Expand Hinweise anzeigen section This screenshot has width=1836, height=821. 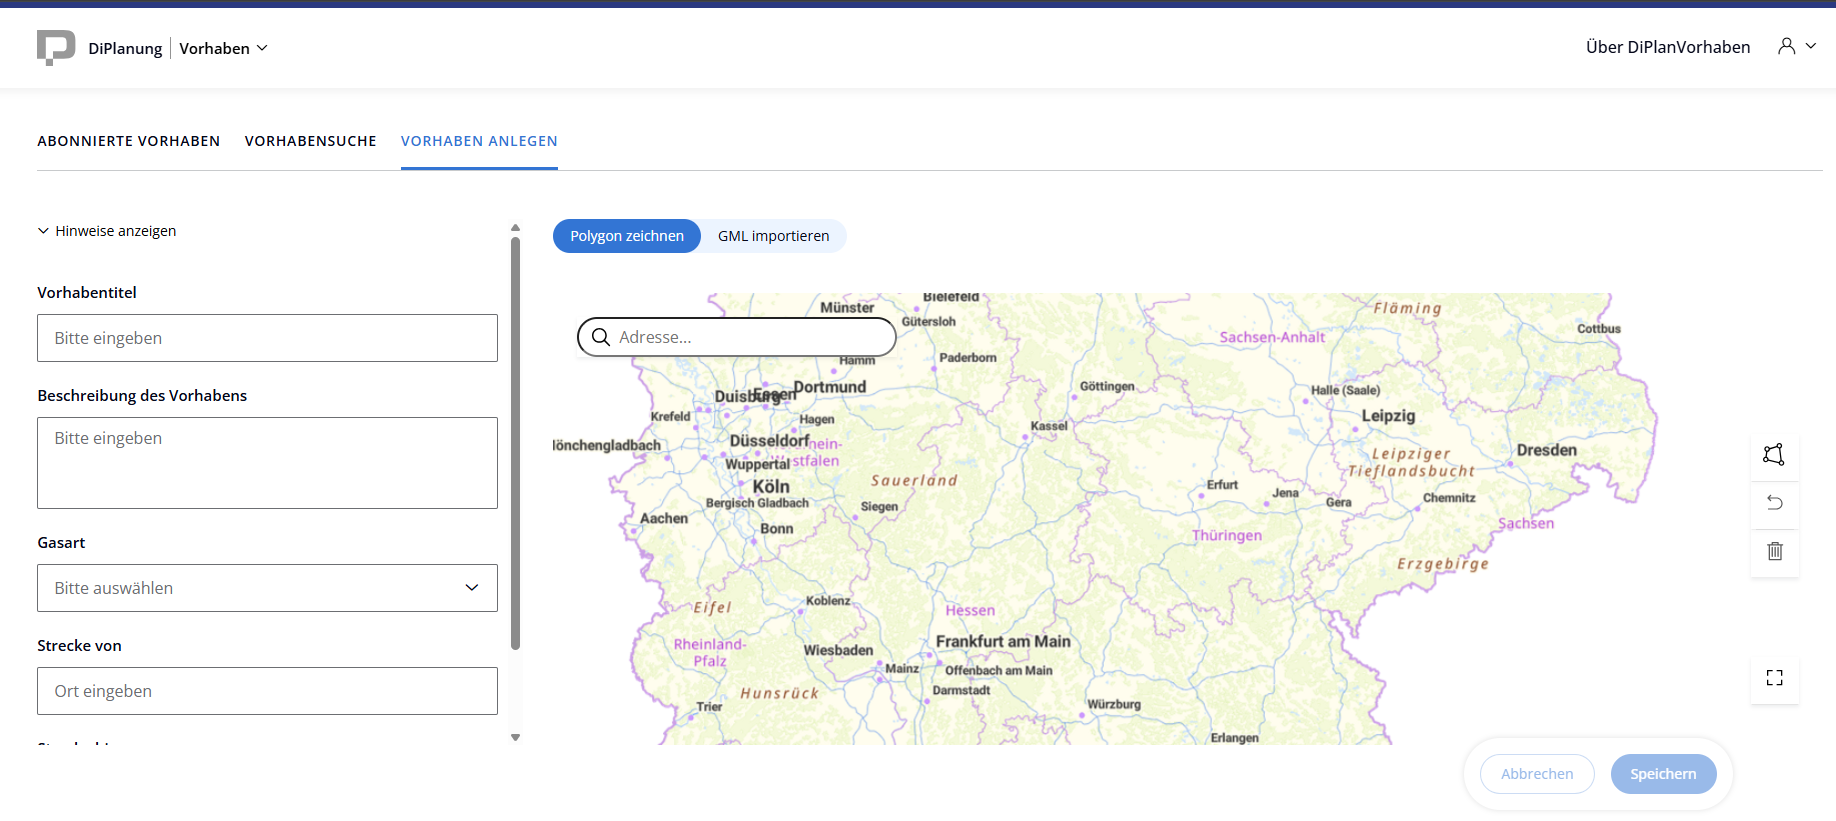coord(107,231)
